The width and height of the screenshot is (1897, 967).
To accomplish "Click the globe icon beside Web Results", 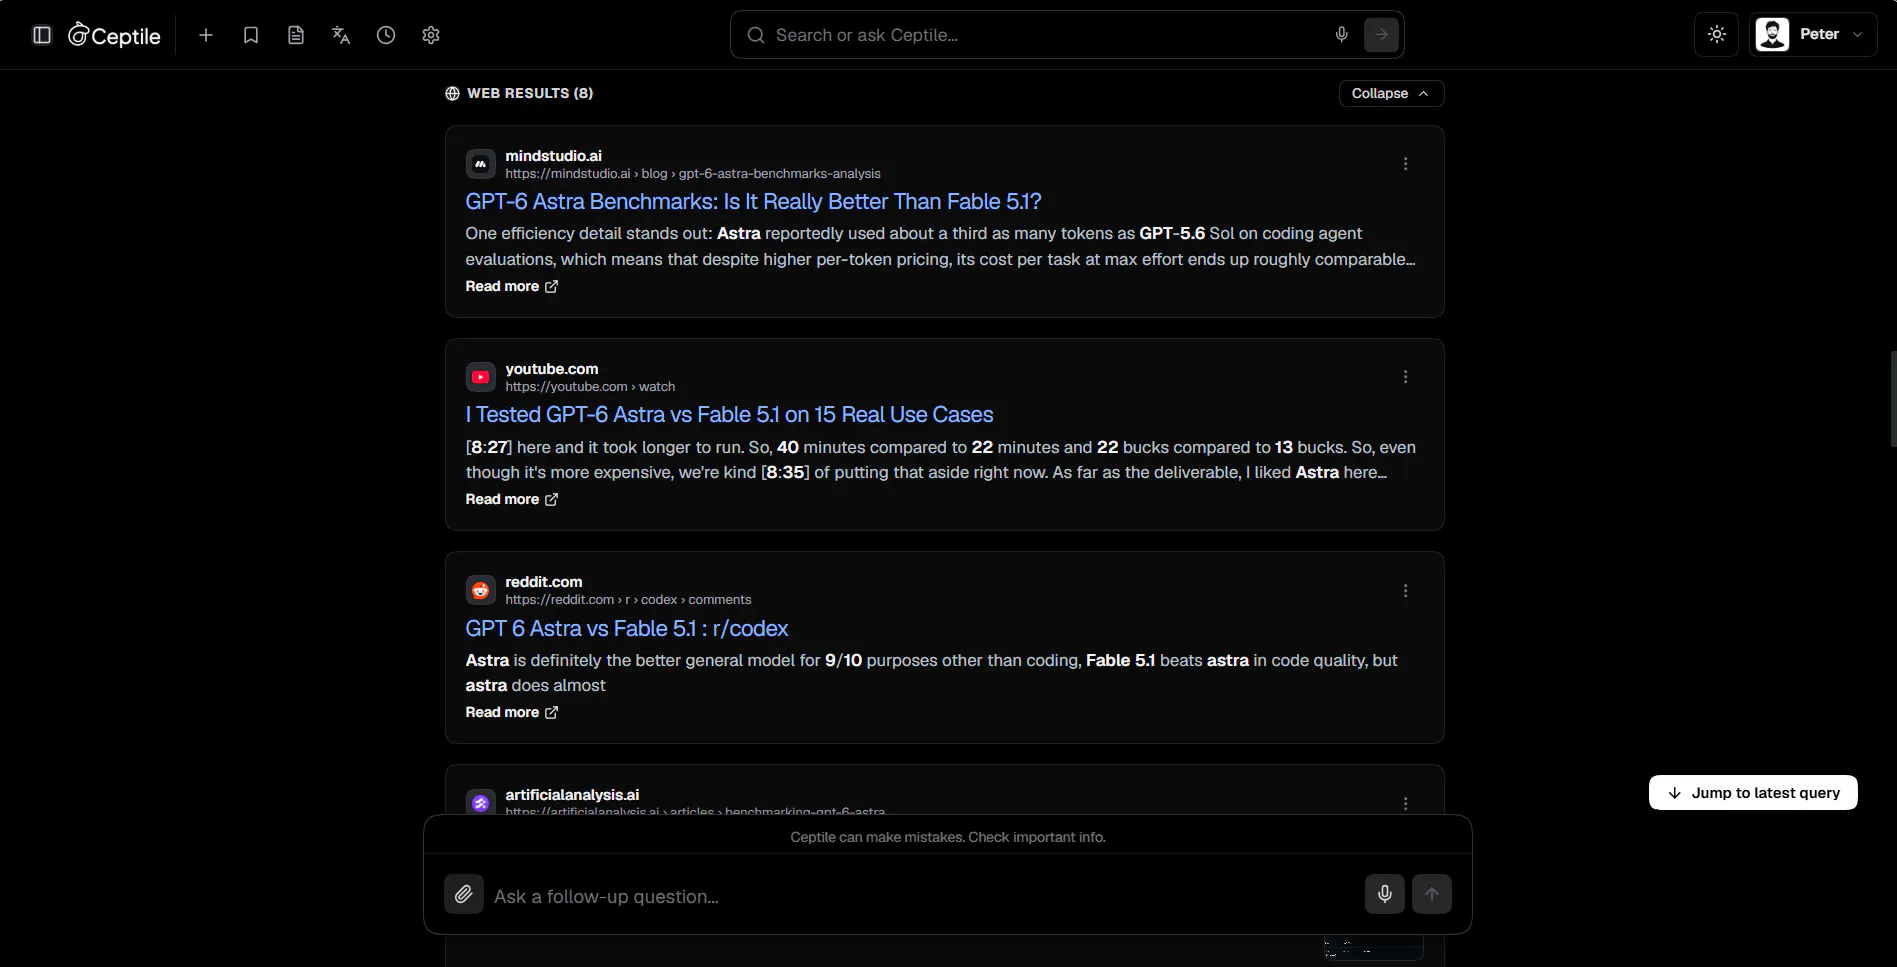I will pos(453,93).
